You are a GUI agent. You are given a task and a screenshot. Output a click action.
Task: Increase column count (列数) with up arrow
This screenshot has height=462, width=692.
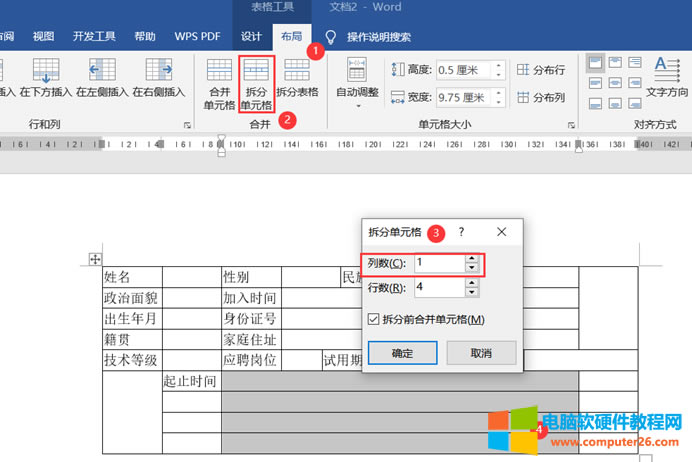pyautogui.click(x=471, y=258)
